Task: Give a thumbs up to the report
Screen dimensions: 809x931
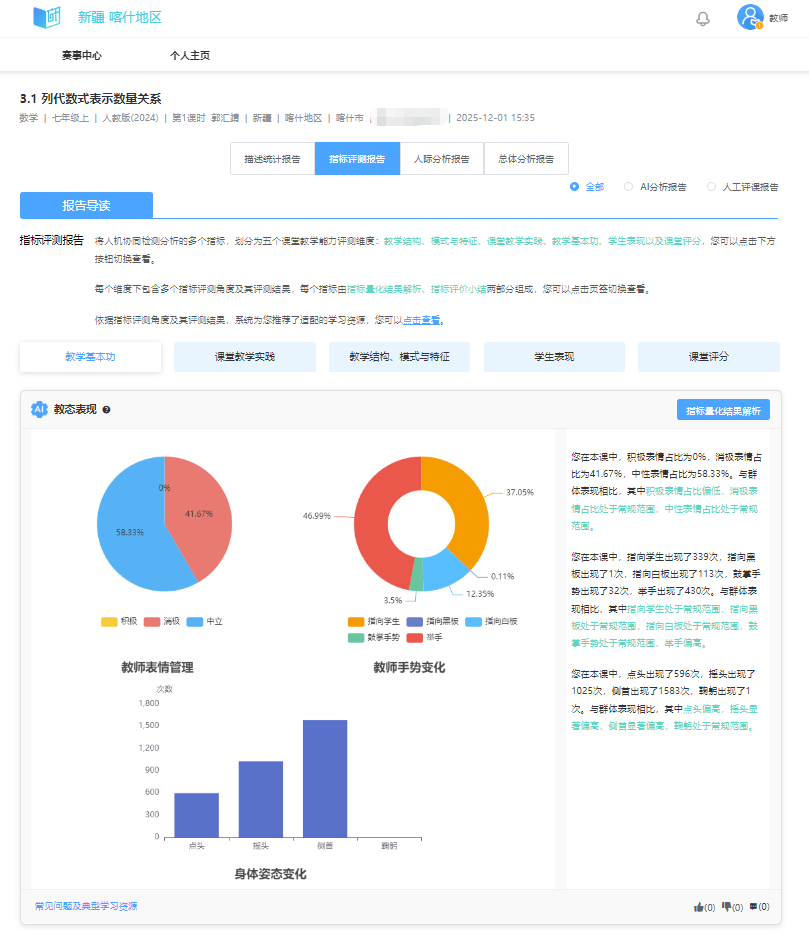Action: [700, 905]
